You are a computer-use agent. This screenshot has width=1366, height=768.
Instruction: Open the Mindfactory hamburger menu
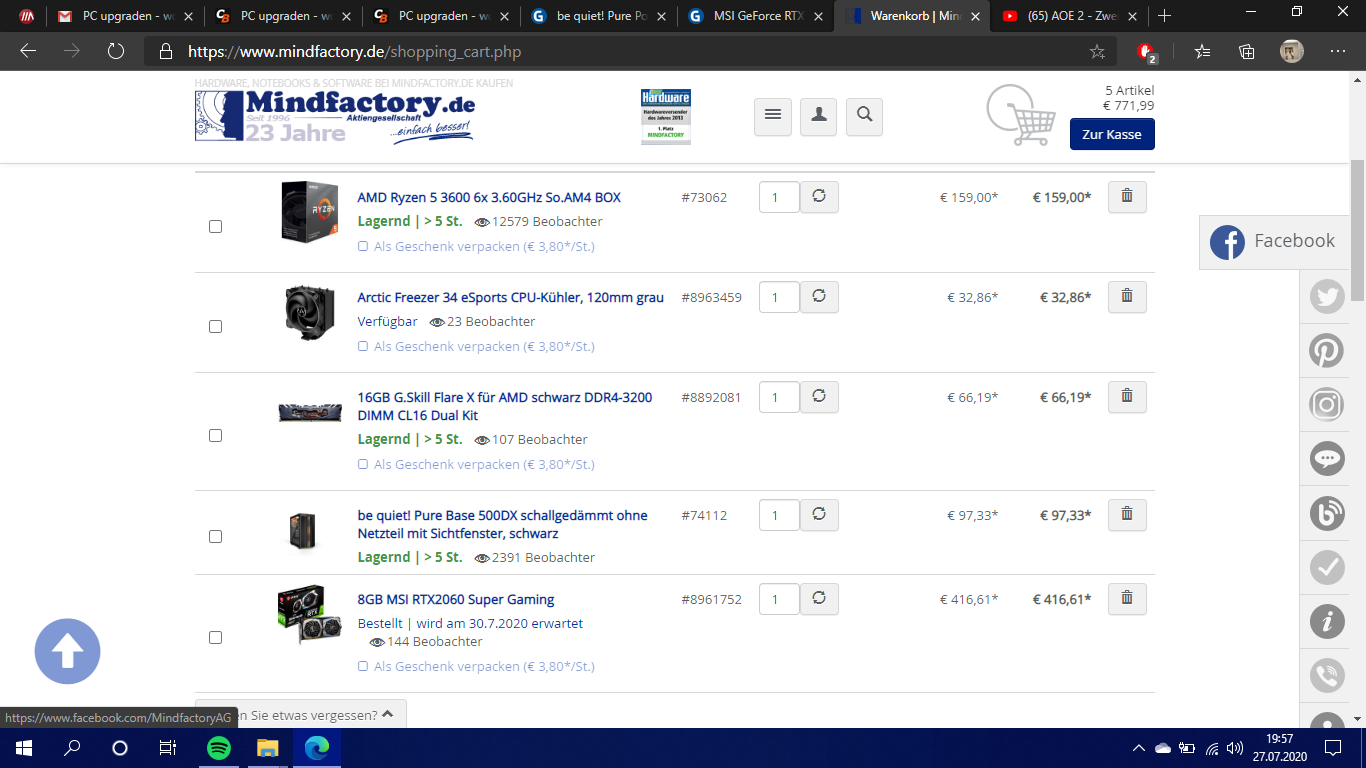tap(772, 116)
